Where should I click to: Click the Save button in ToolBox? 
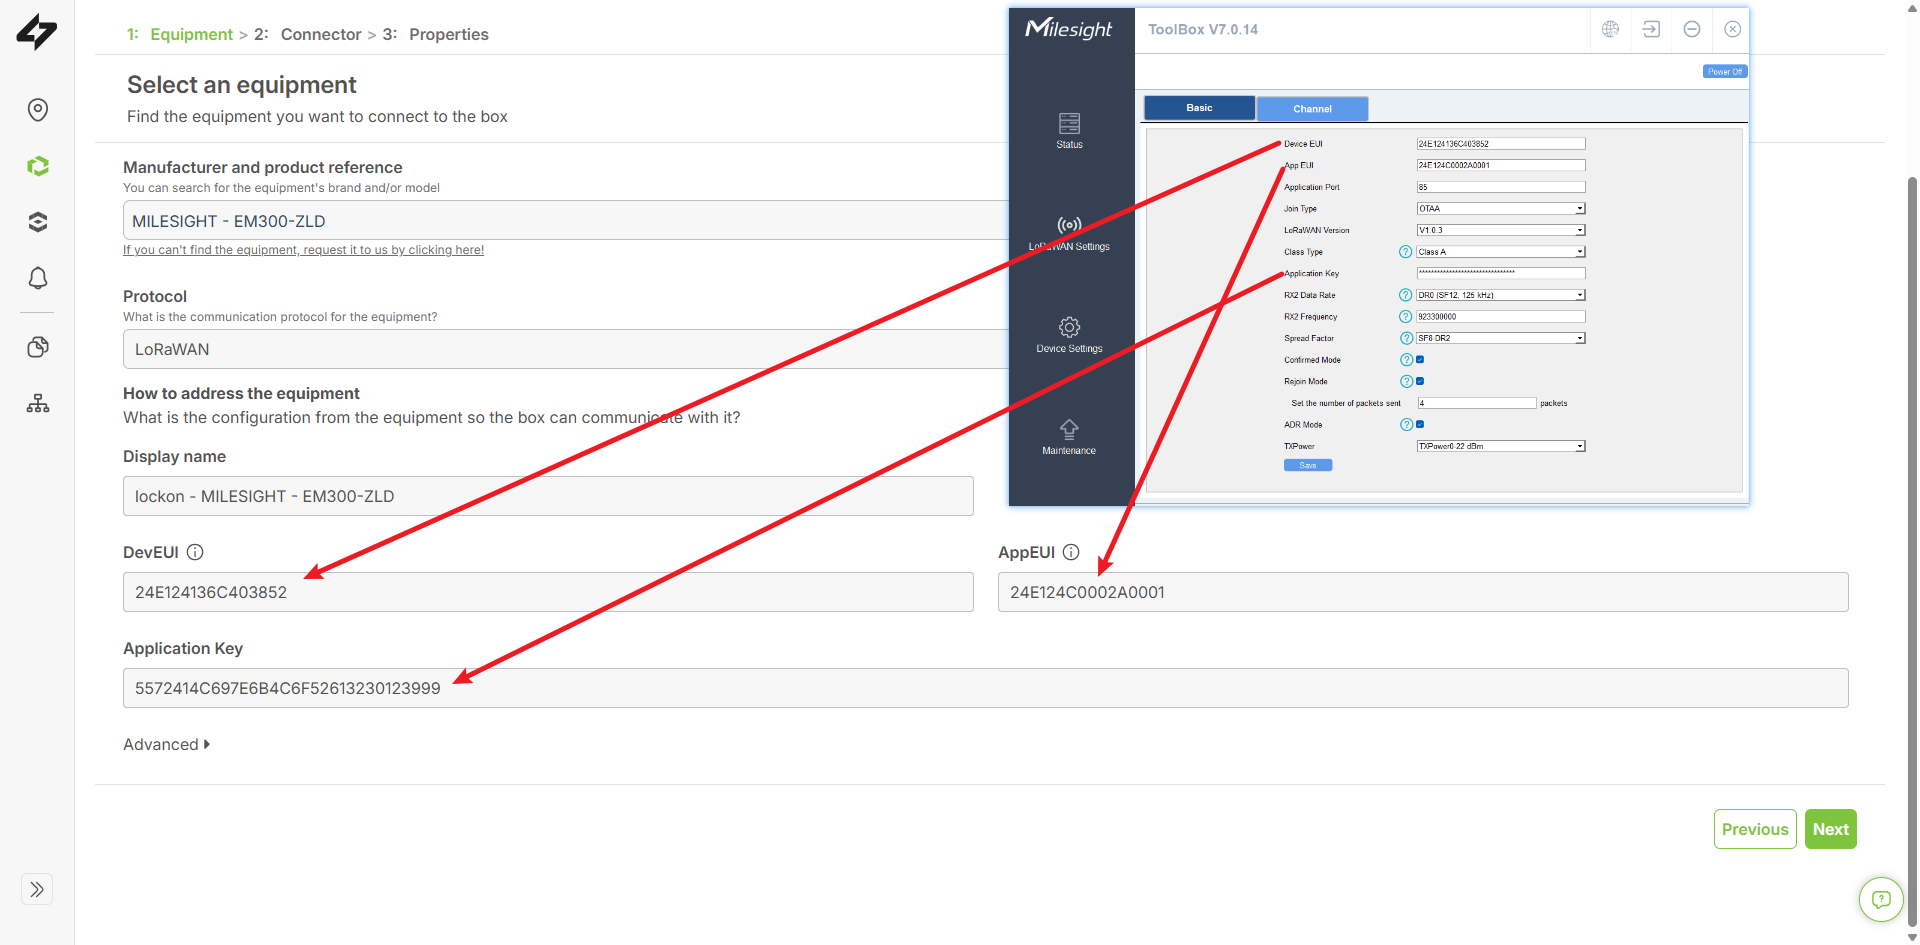[x=1308, y=465]
